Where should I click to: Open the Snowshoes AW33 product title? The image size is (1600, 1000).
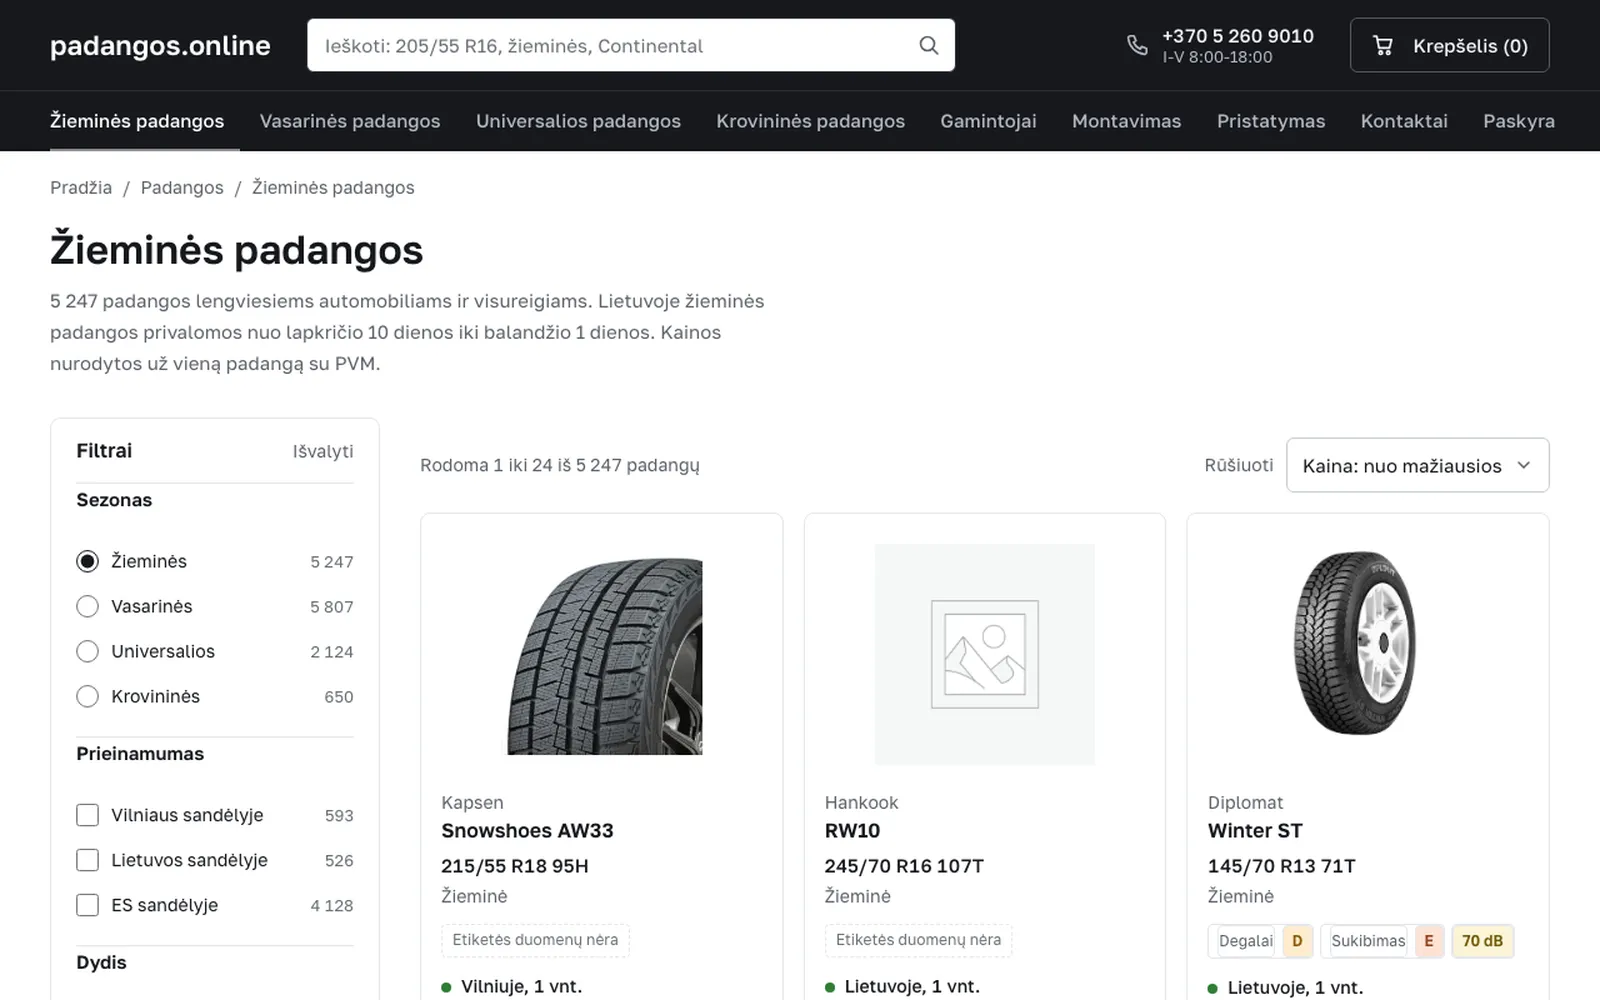click(x=527, y=830)
